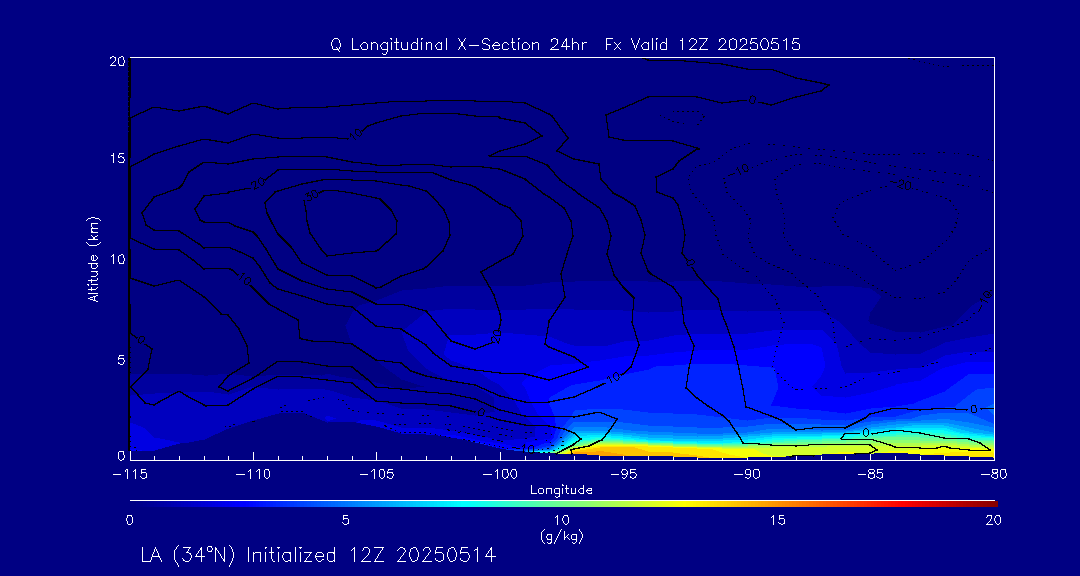Viewport: 1080px width, 576px height.
Task: Select the colorbar scale value 15
Action: [x=777, y=522]
